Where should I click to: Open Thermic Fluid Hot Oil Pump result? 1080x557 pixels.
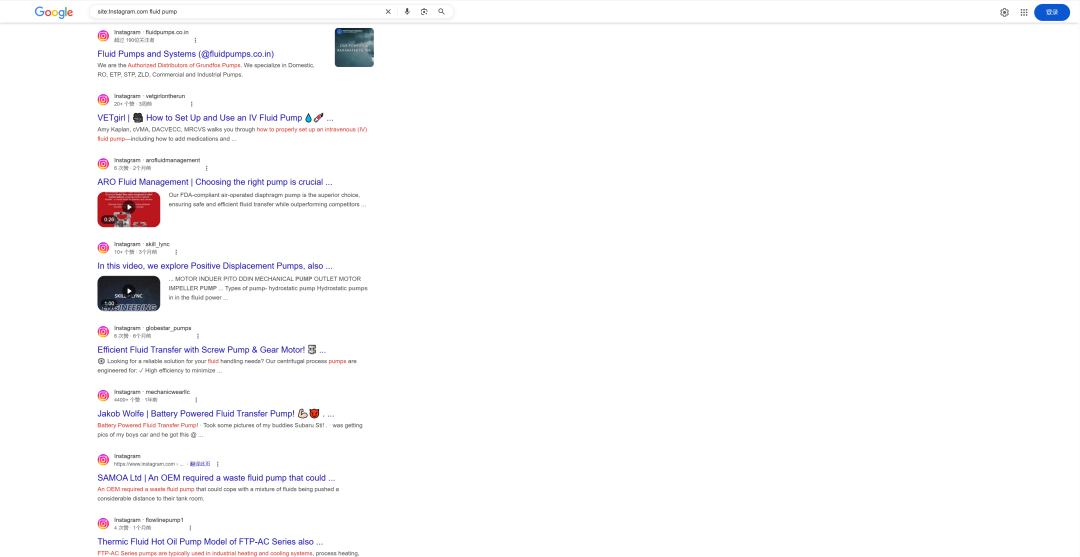210,542
